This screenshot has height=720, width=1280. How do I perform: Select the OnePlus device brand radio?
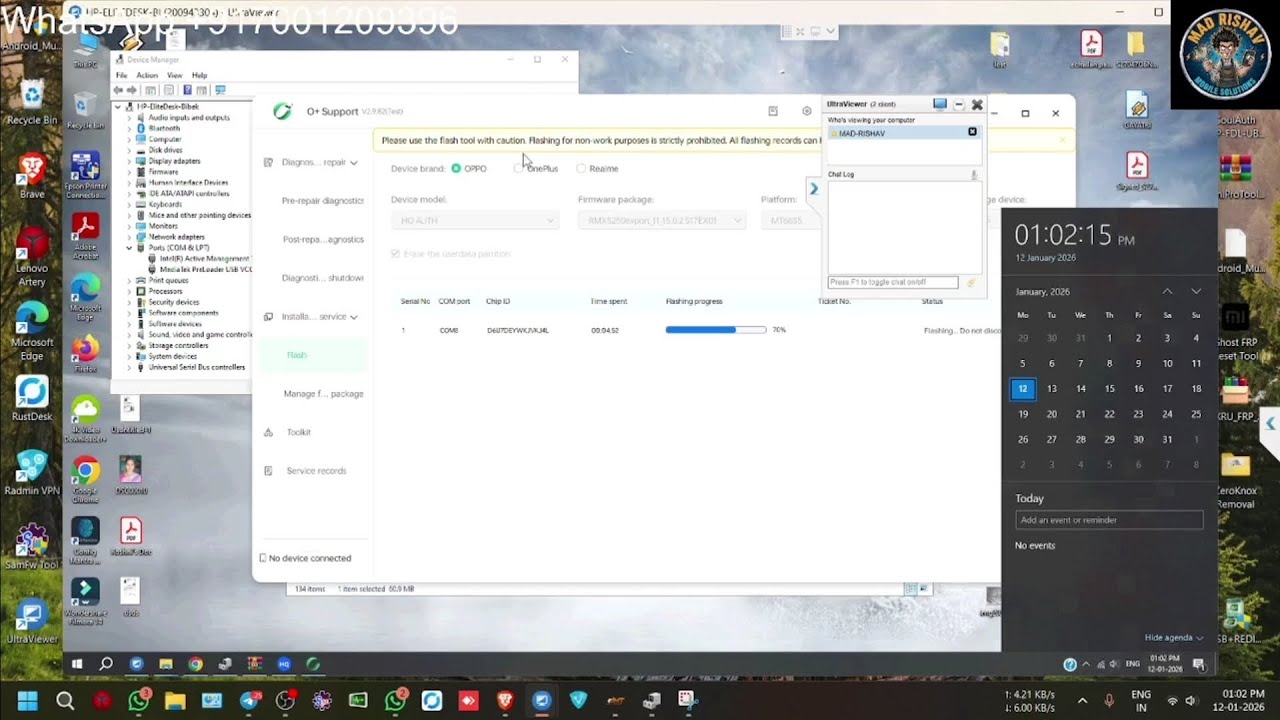pos(518,168)
